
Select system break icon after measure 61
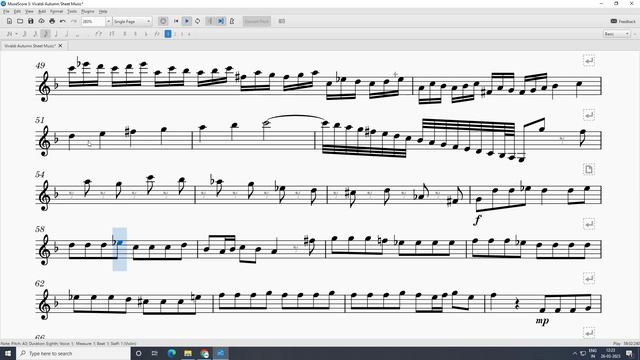589,224
